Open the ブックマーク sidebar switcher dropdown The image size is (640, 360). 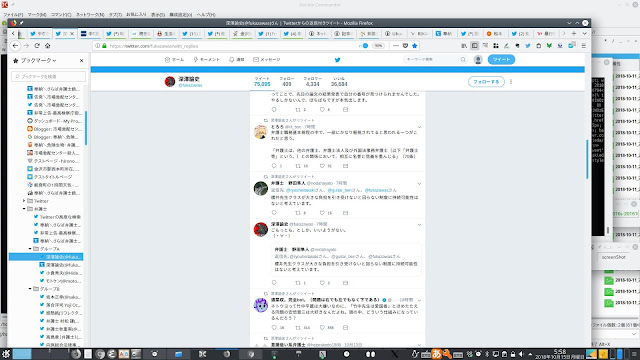[38, 60]
